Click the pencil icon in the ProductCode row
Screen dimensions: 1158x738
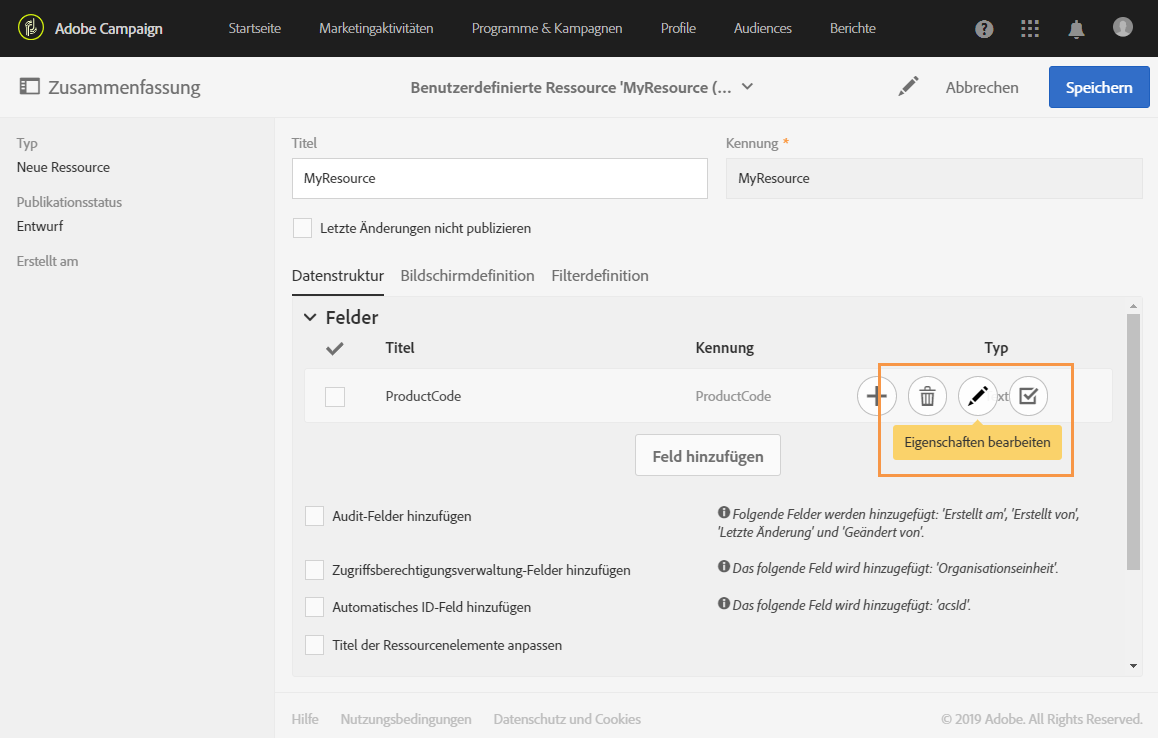coord(977,396)
